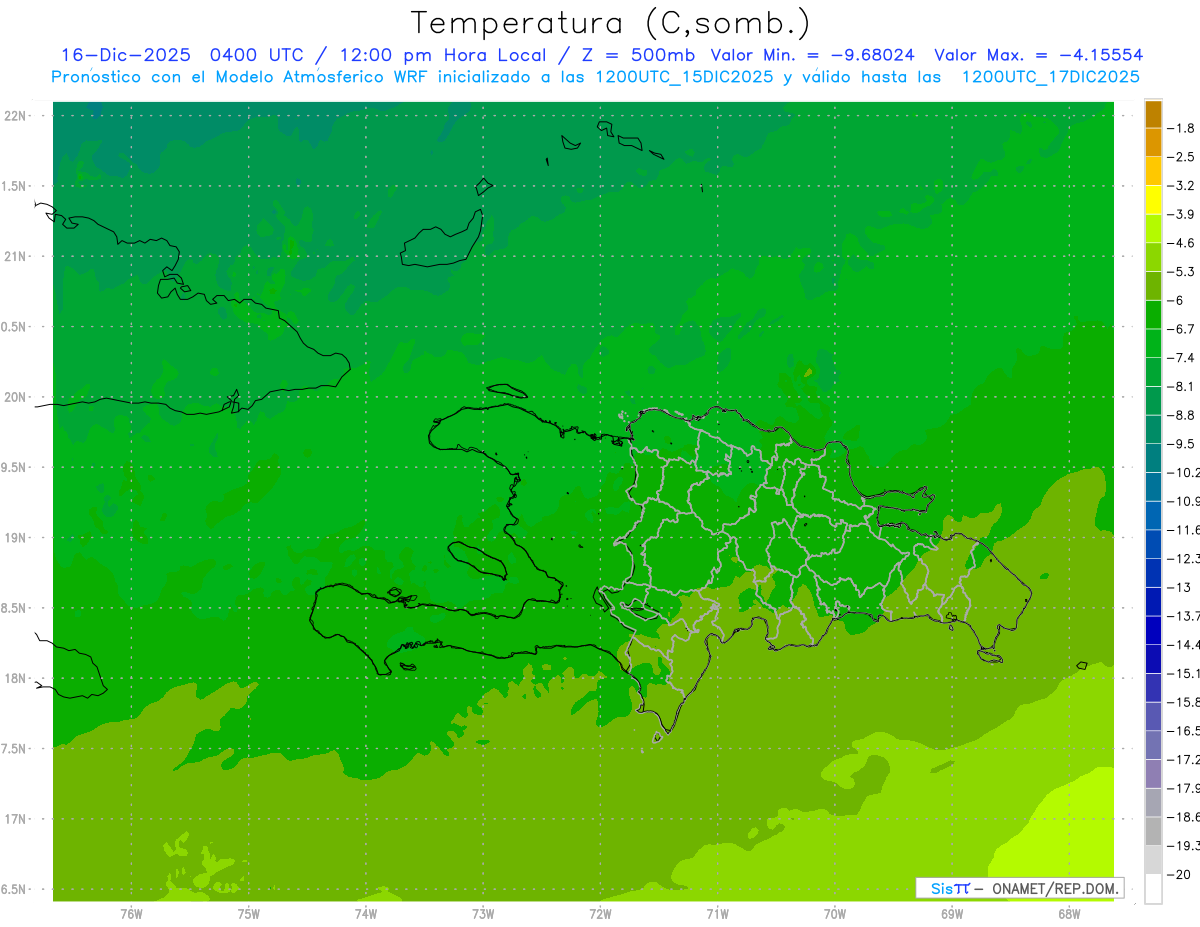Viewport: 1200px width, 927px height.
Task: Click the "1200UTC_17DIC2025" valid-until time text
Action: [1050, 77]
